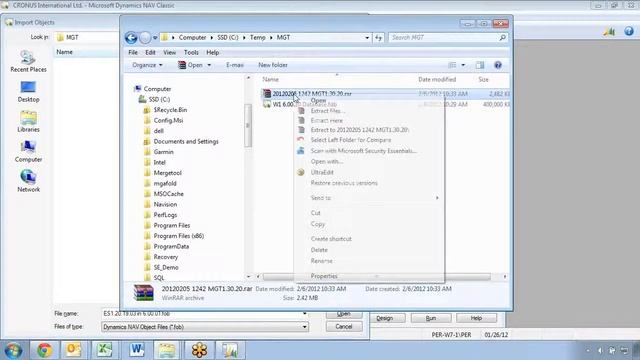This screenshot has height=360, width=640.
Task: Click E-mail in Explorer toolbar
Action: point(235,65)
